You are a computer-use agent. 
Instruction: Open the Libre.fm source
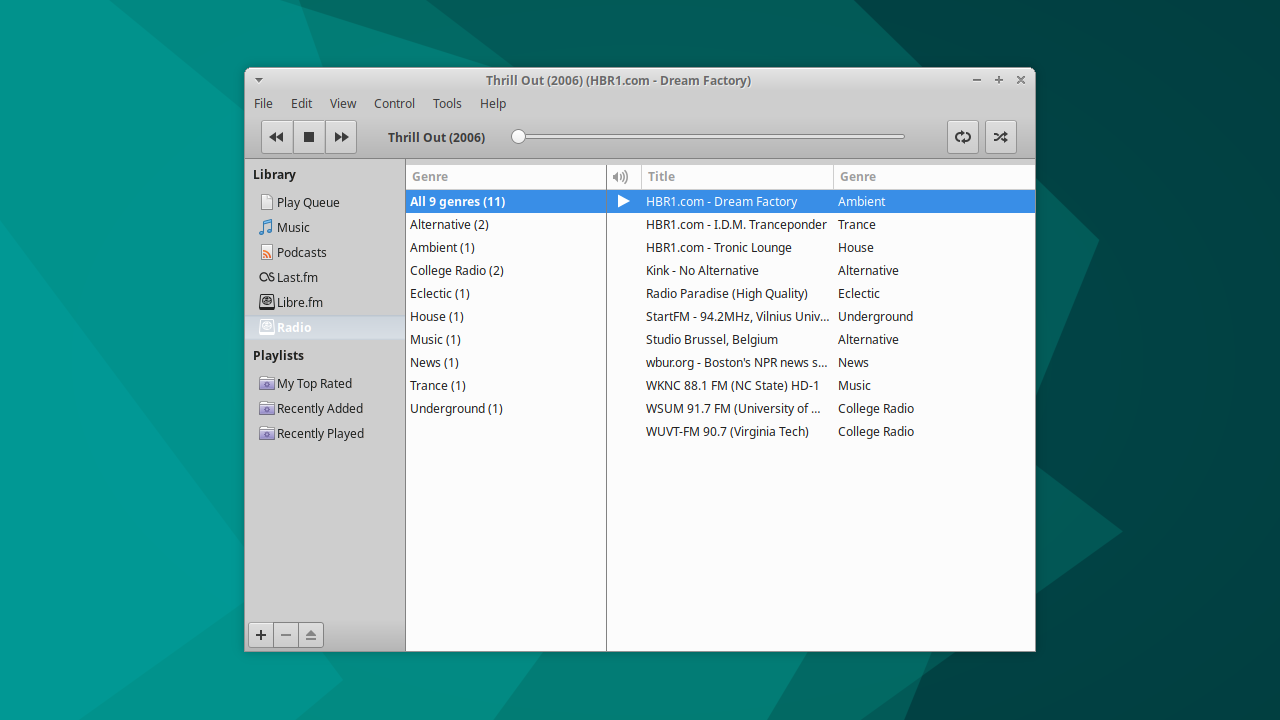pos(299,302)
